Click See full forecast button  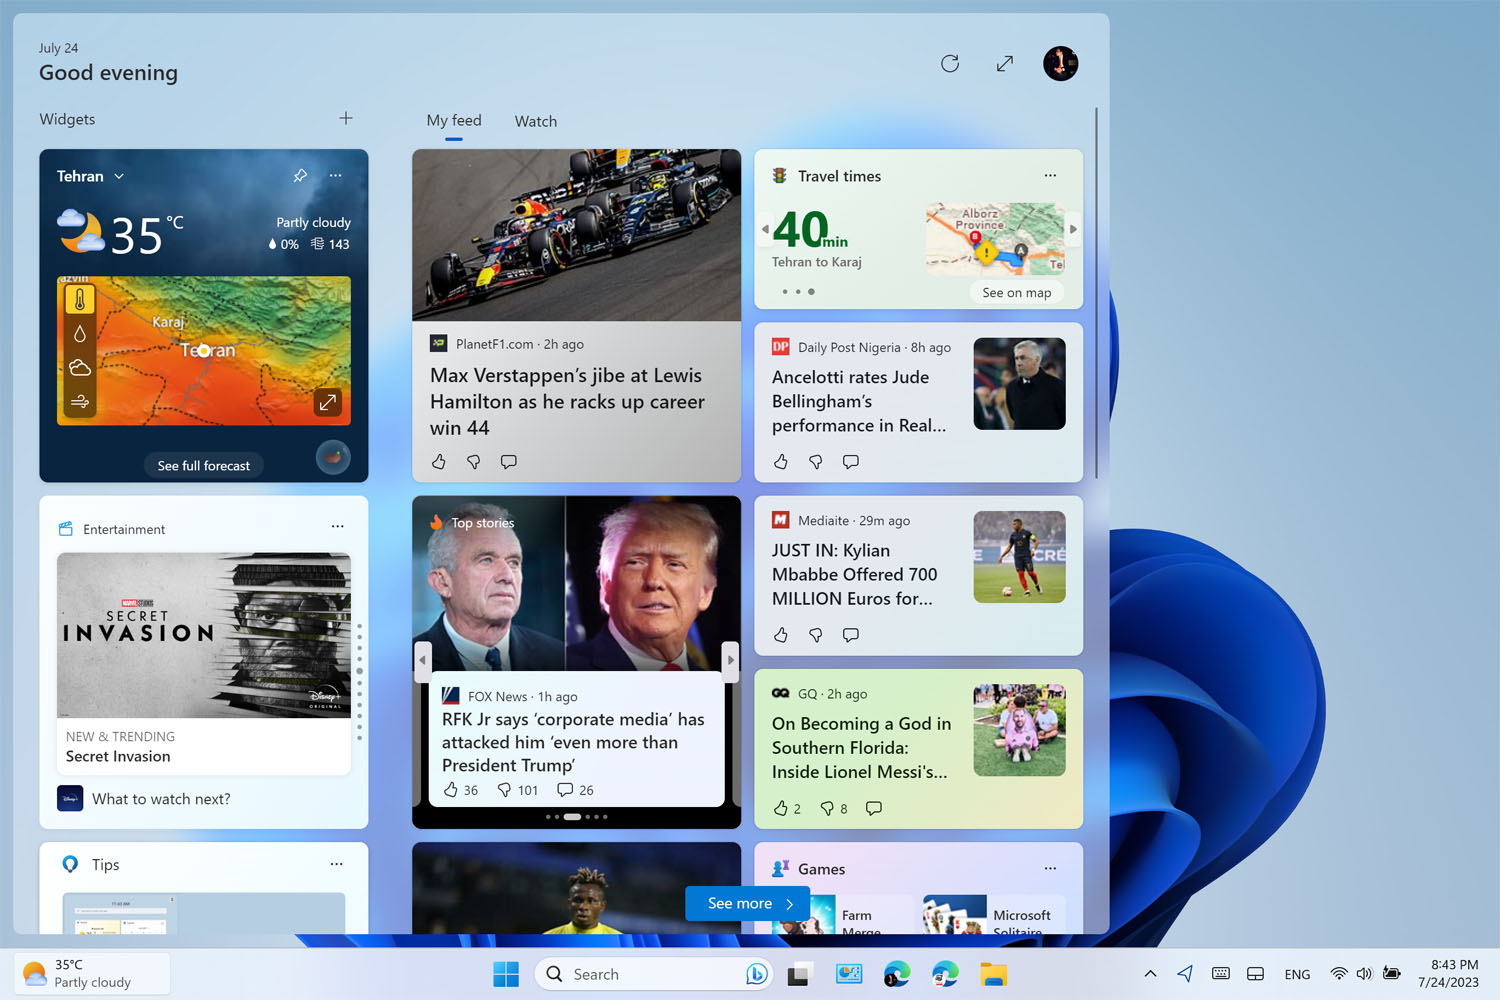point(204,466)
